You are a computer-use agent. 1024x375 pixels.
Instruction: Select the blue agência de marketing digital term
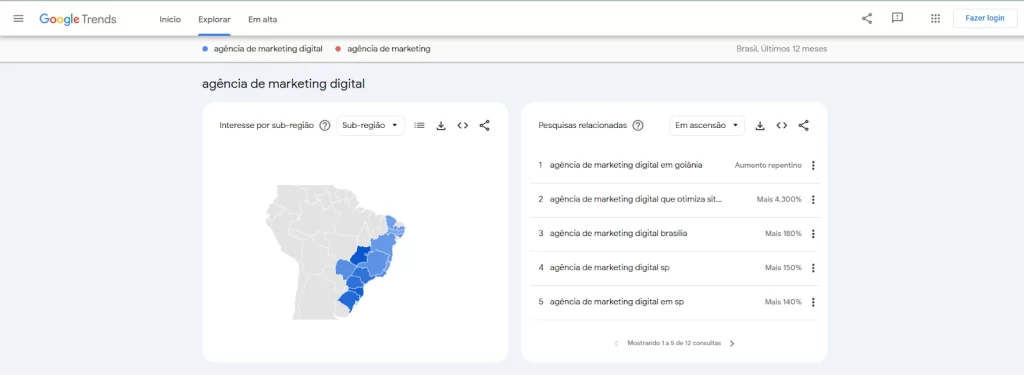point(263,48)
